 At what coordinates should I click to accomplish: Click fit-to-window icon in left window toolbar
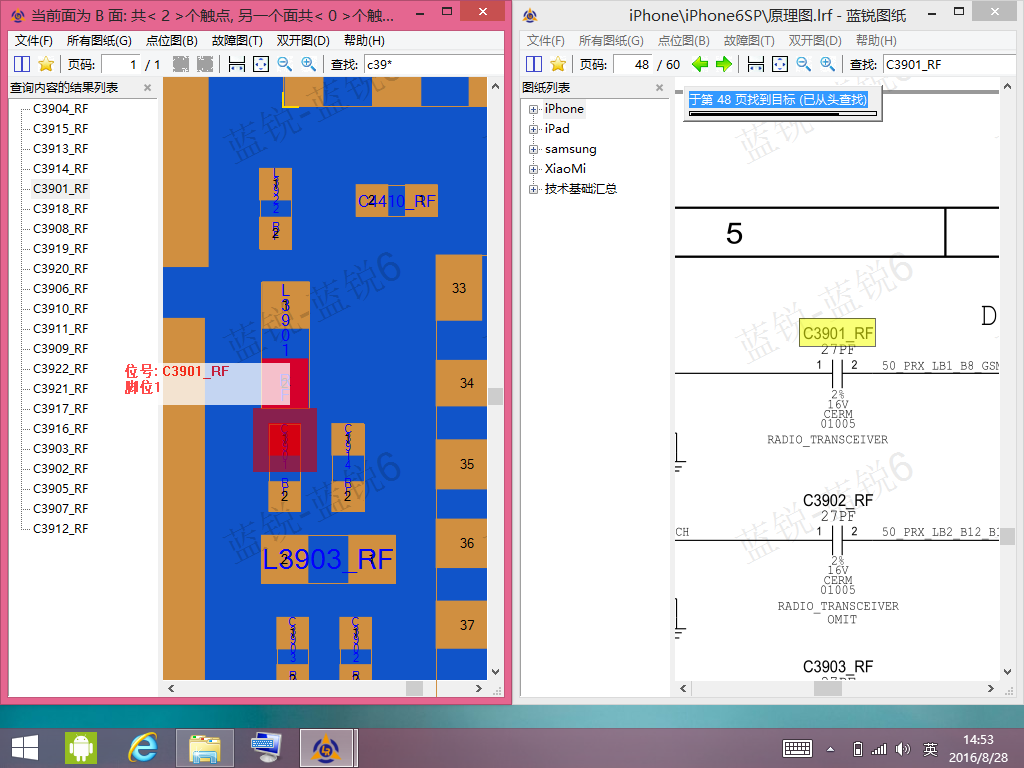point(261,64)
